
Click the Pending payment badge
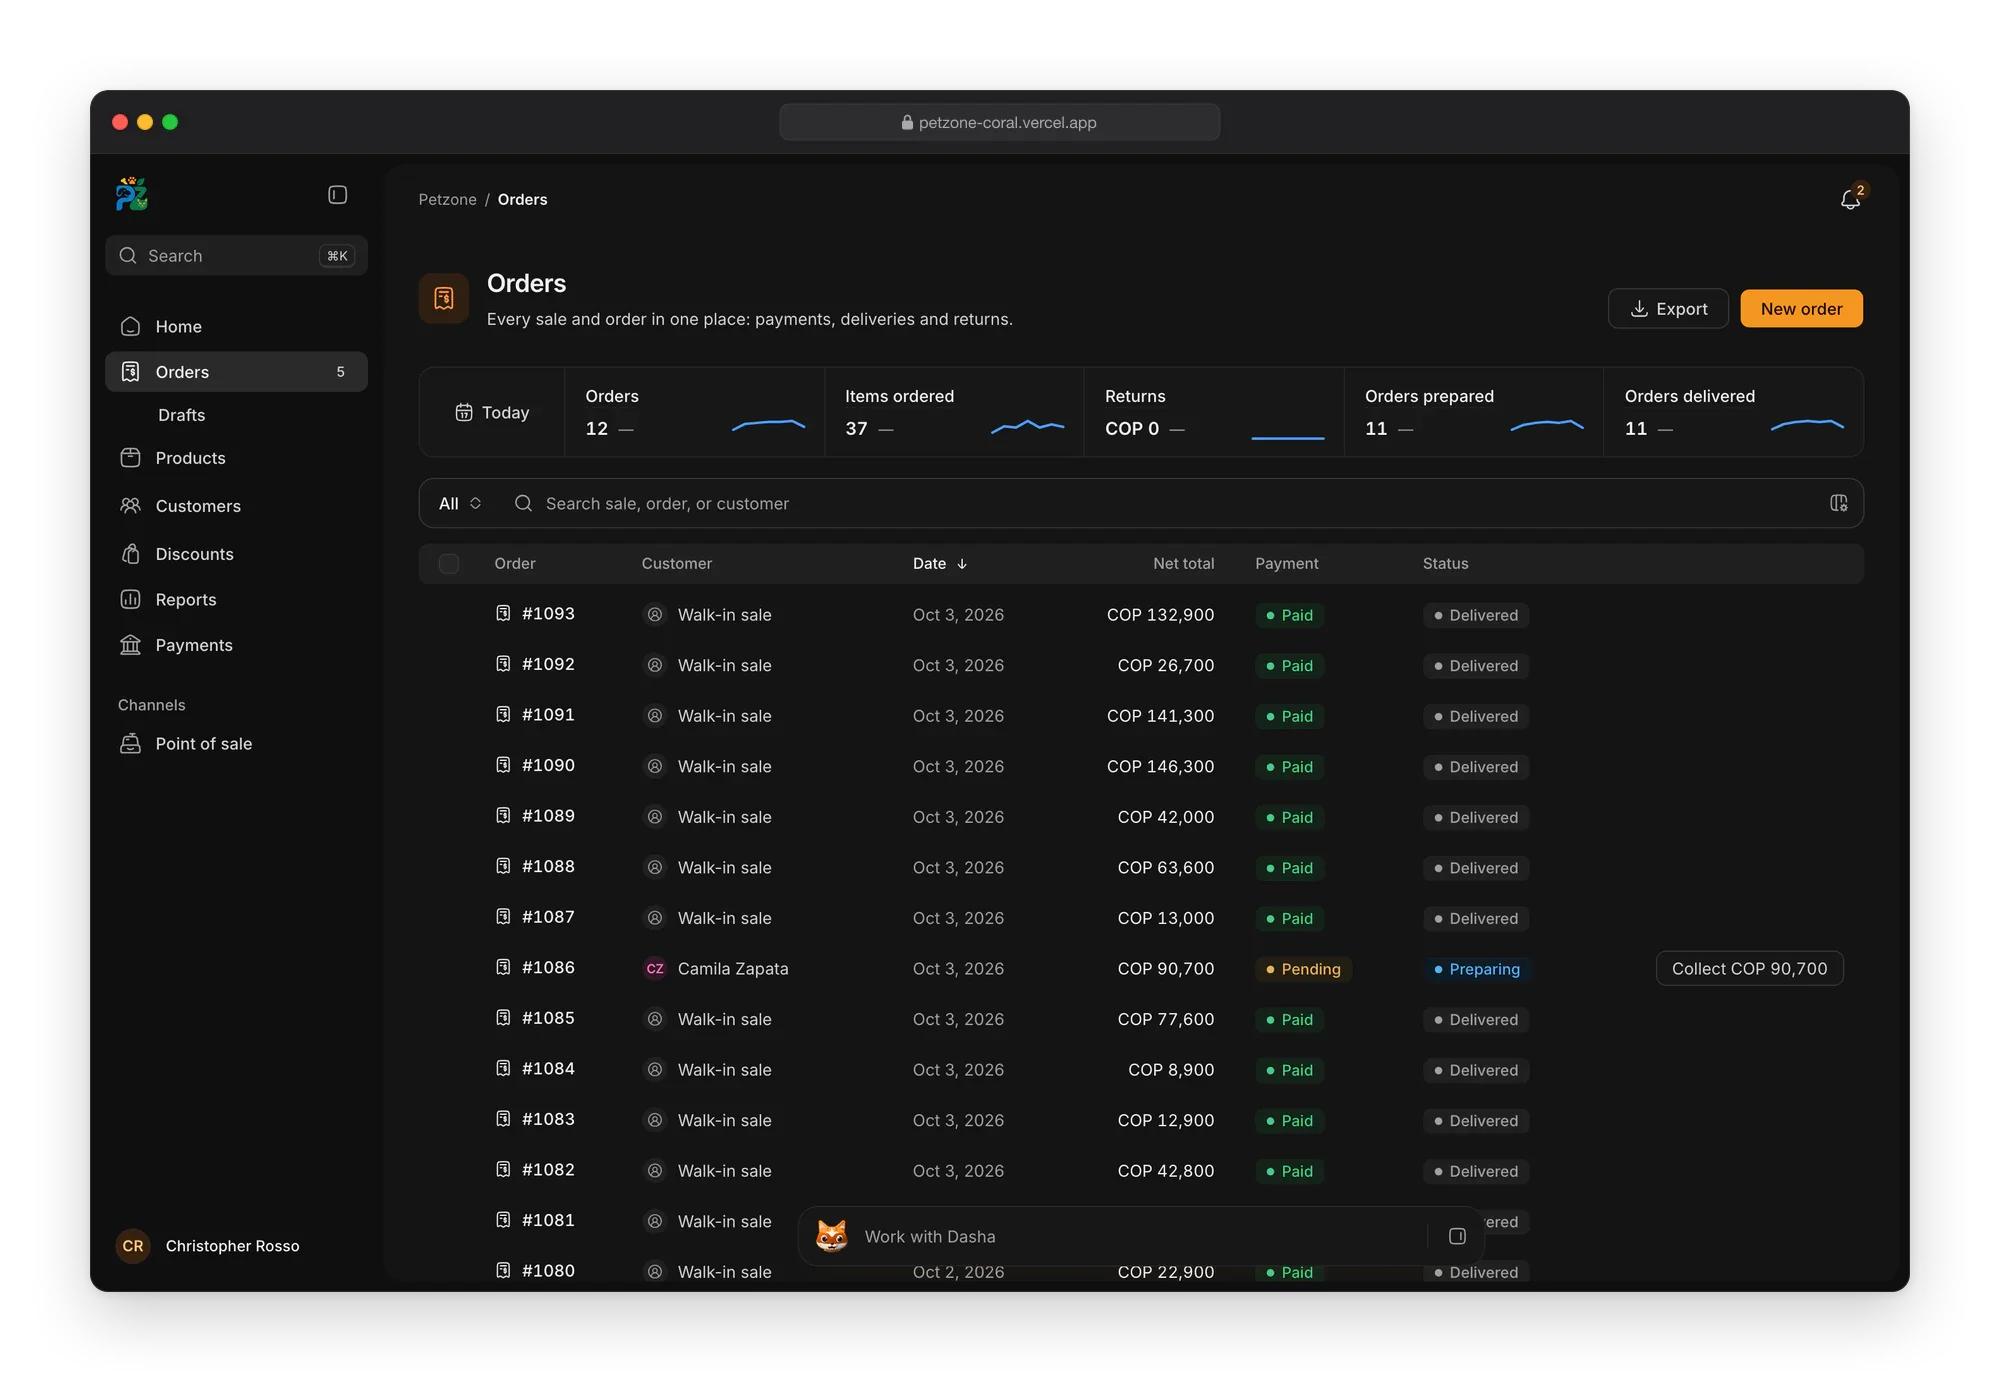[x=1303, y=969]
